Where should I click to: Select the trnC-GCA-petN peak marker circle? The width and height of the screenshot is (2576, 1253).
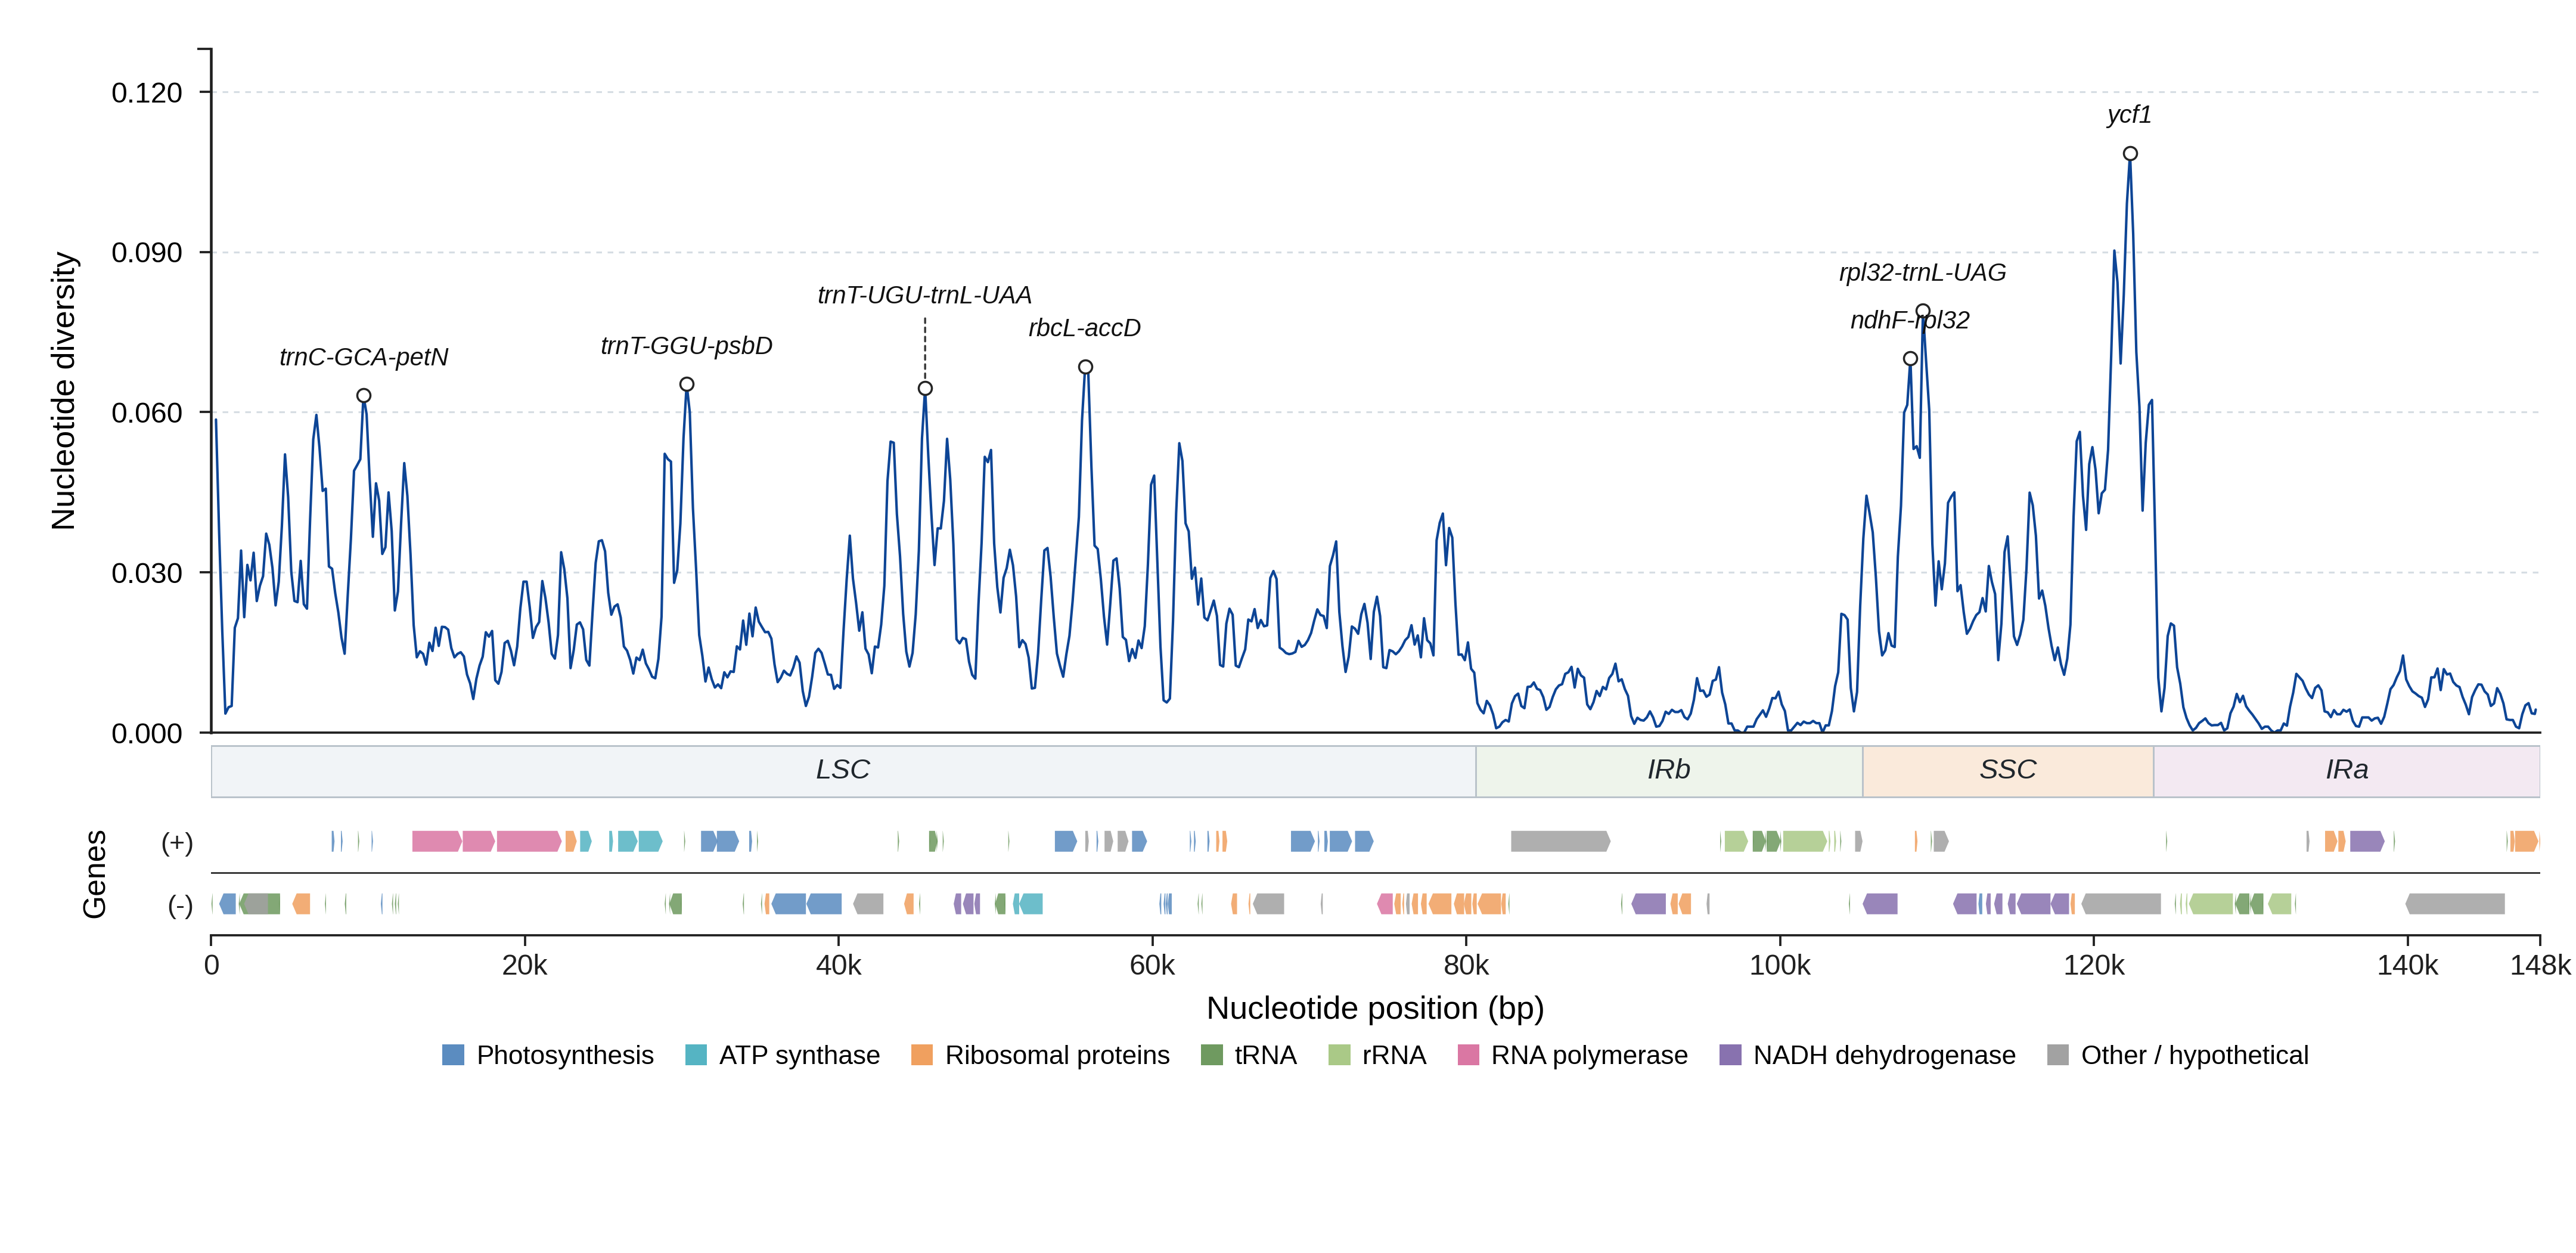[364, 396]
